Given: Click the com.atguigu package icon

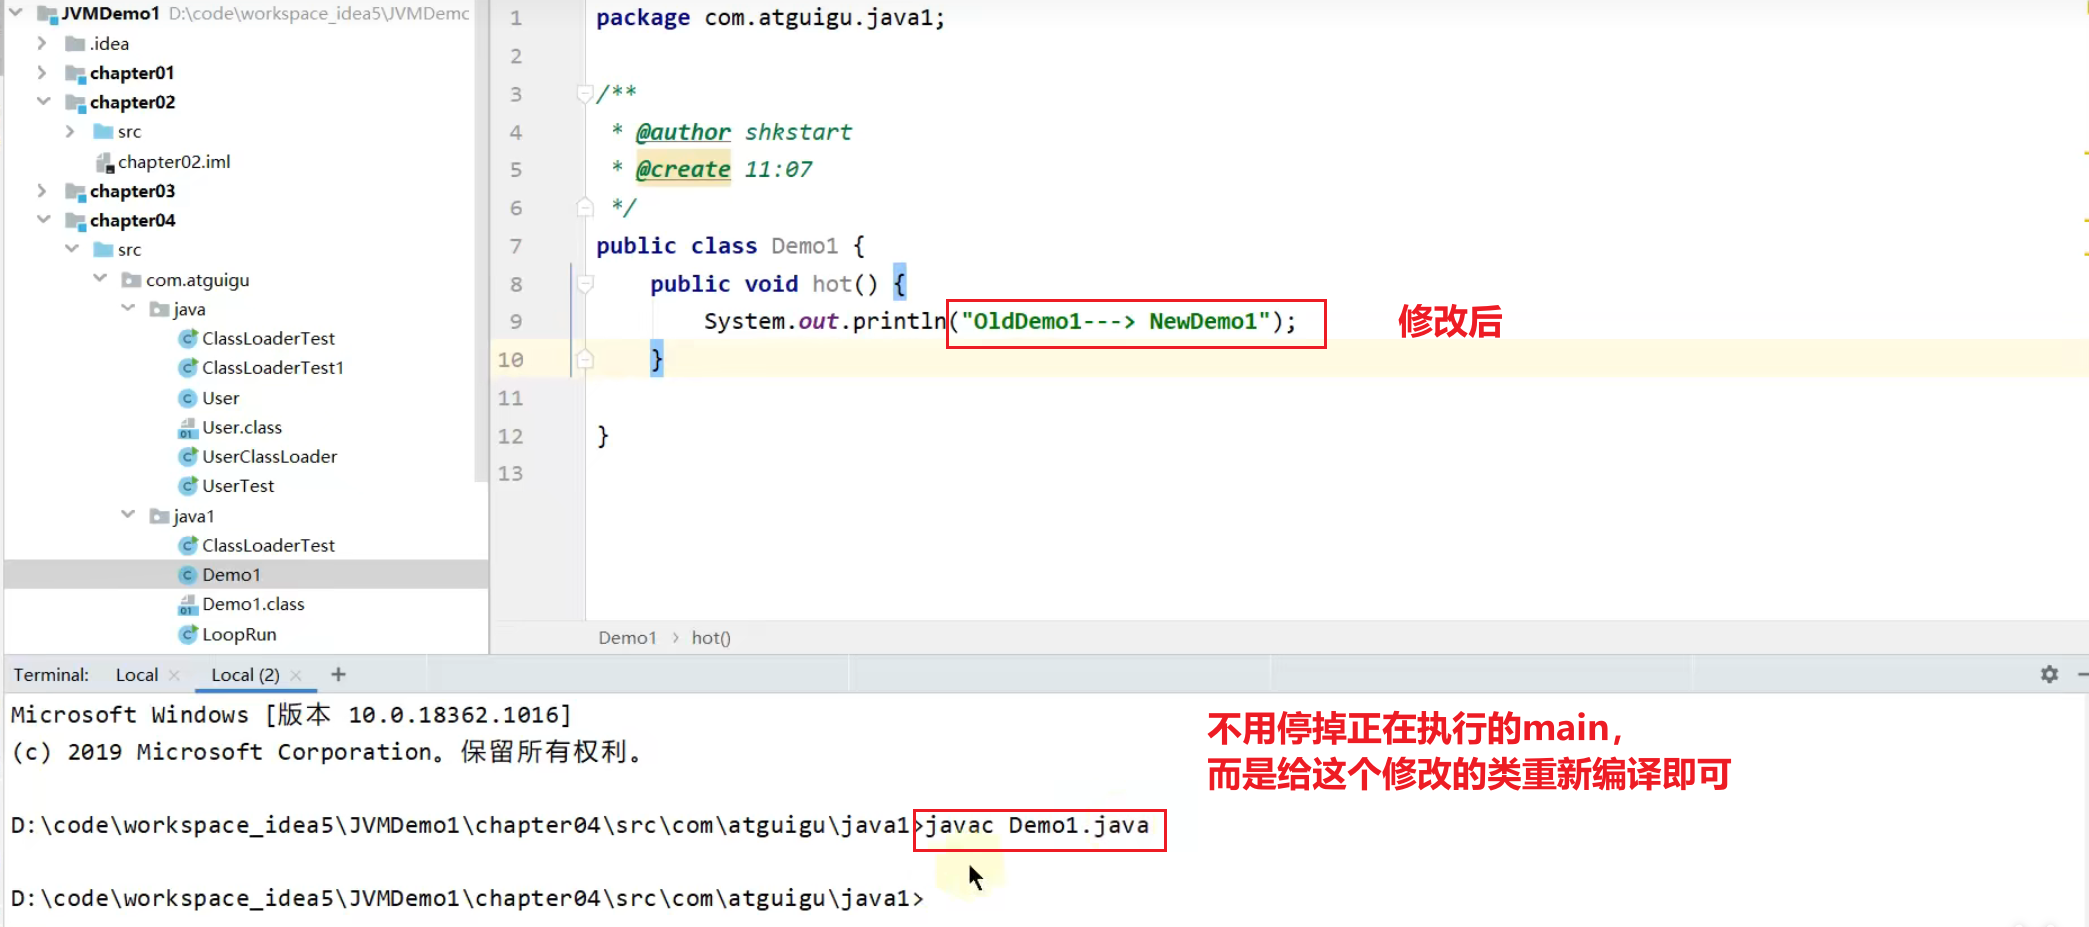Looking at the screenshot, I should tap(131, 280).
